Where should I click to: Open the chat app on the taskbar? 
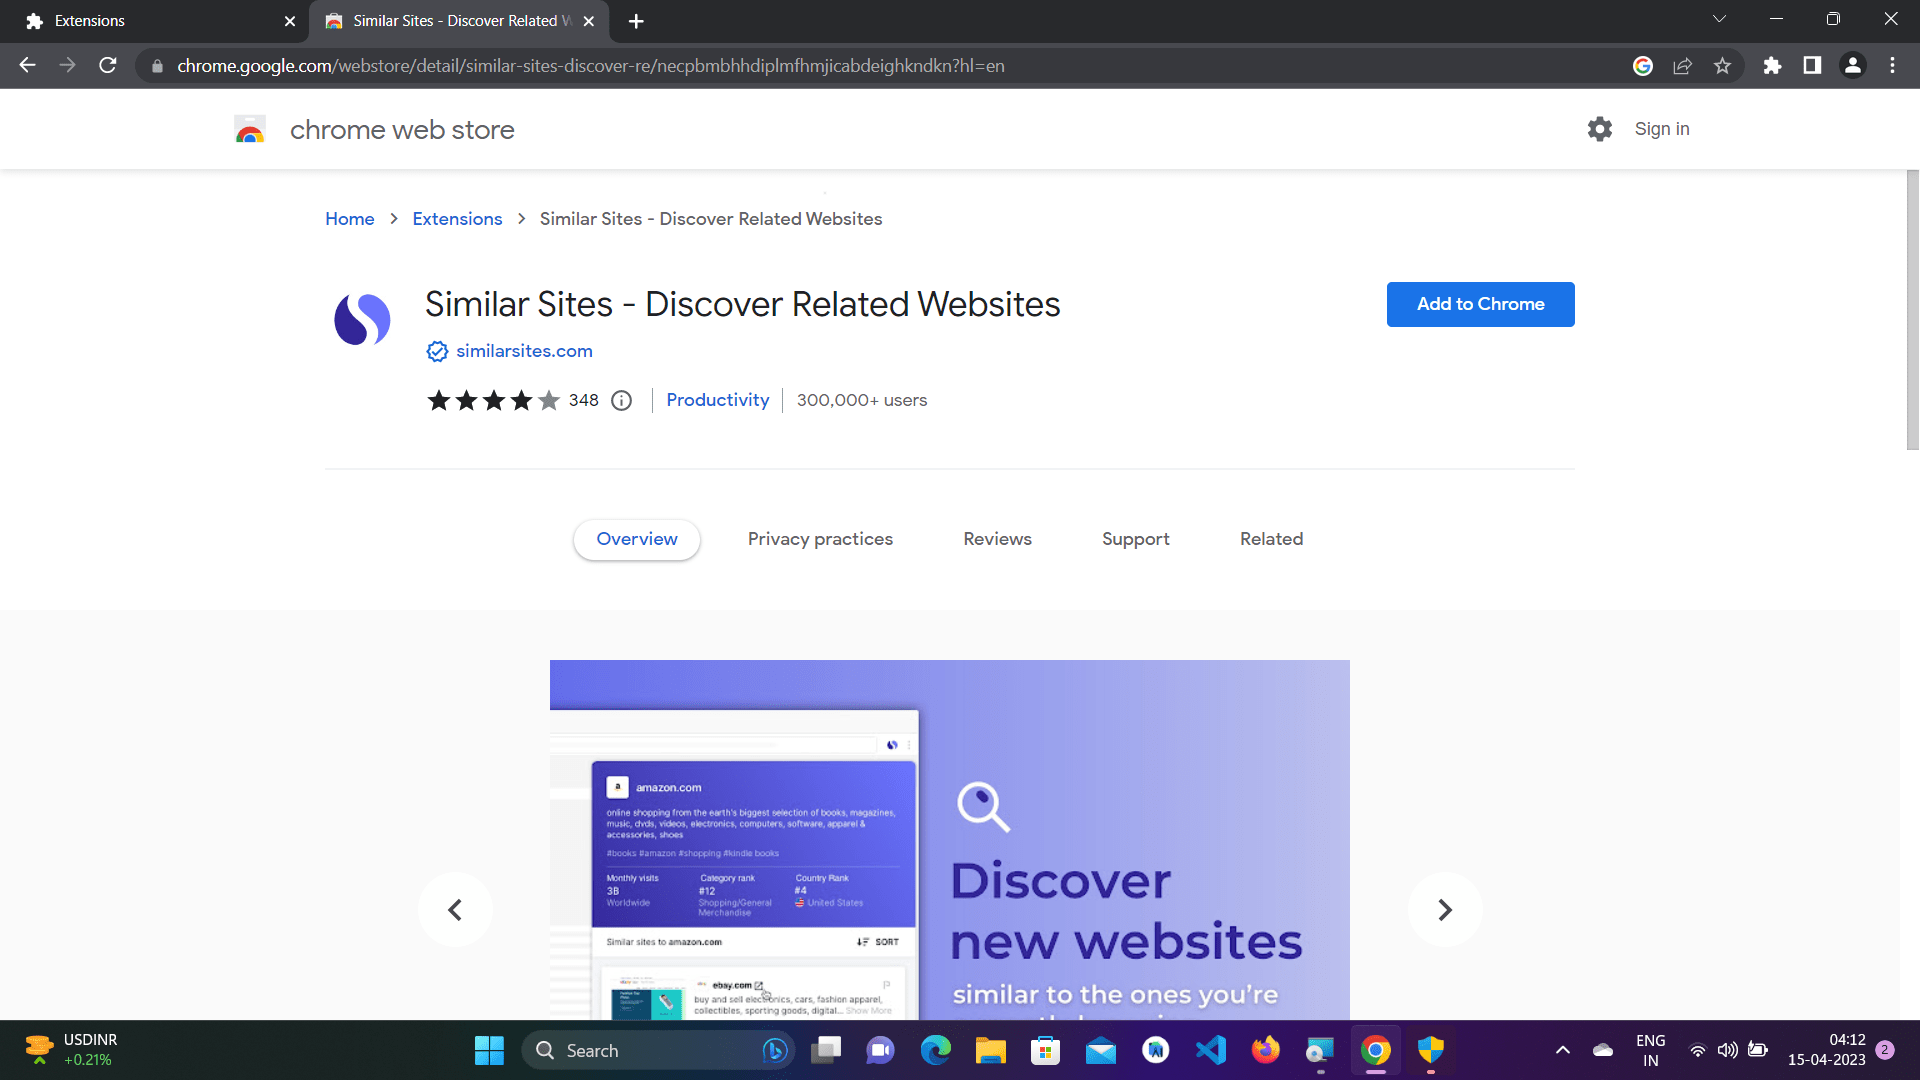pyautogui.click(x=880, y=1050)
